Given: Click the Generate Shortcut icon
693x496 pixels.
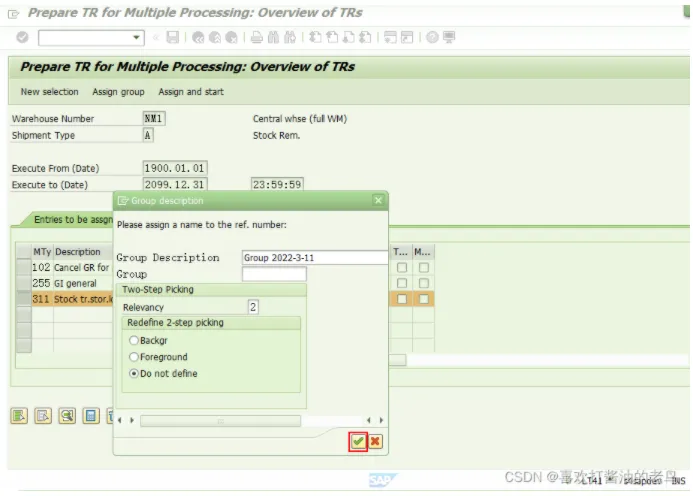Looking at the screenshot, I should coord(407,38).
